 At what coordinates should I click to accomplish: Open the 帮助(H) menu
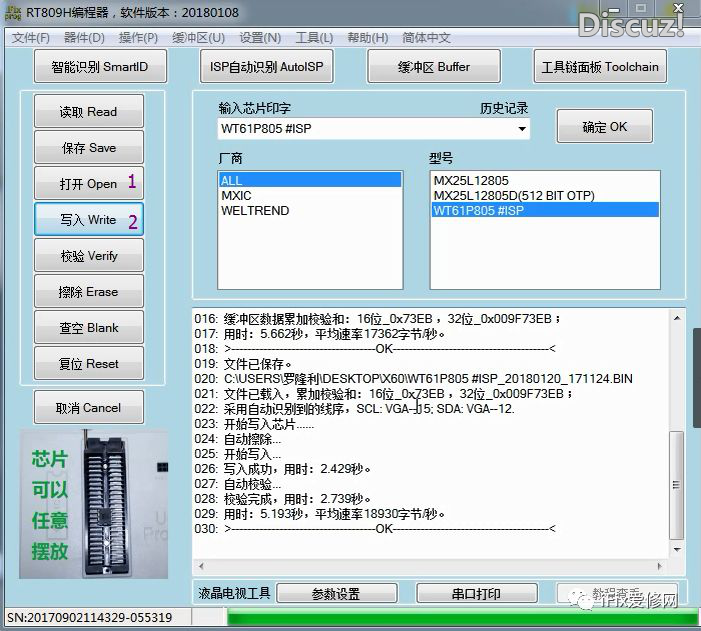tap(367, 38)
